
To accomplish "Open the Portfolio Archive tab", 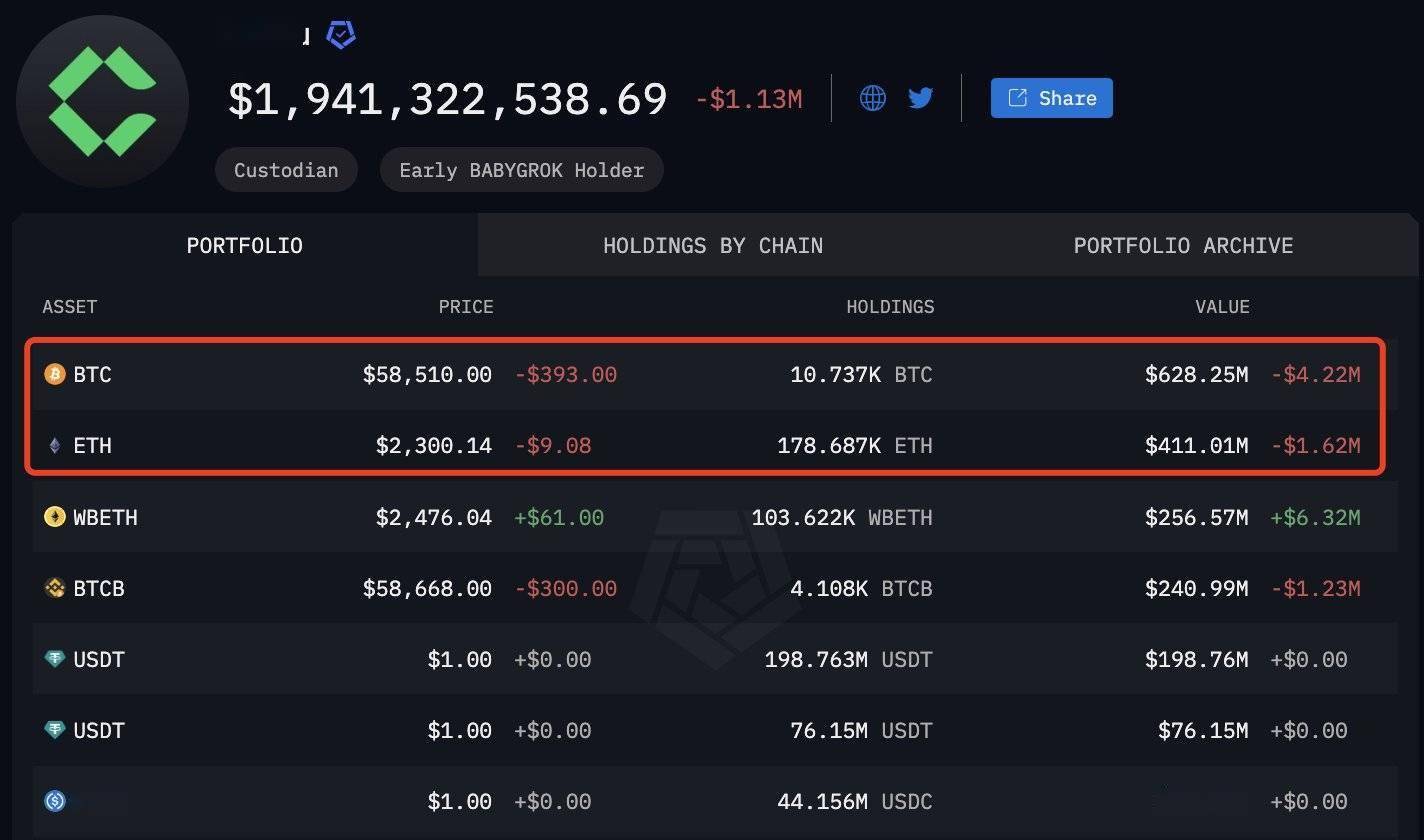I will (1183, 246).
